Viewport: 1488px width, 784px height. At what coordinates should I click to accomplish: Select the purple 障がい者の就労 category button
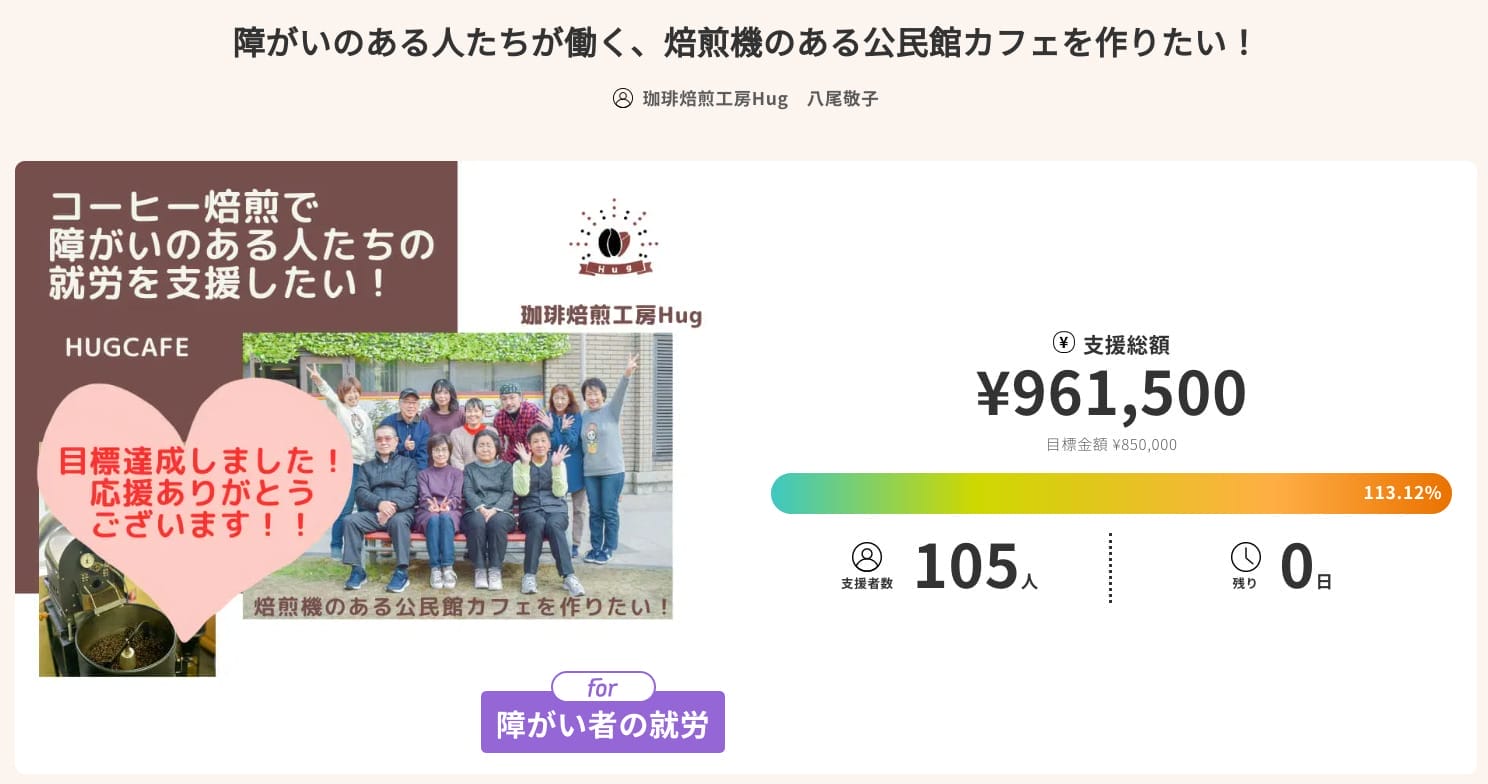pyautogui.click(x=602, y=721)
